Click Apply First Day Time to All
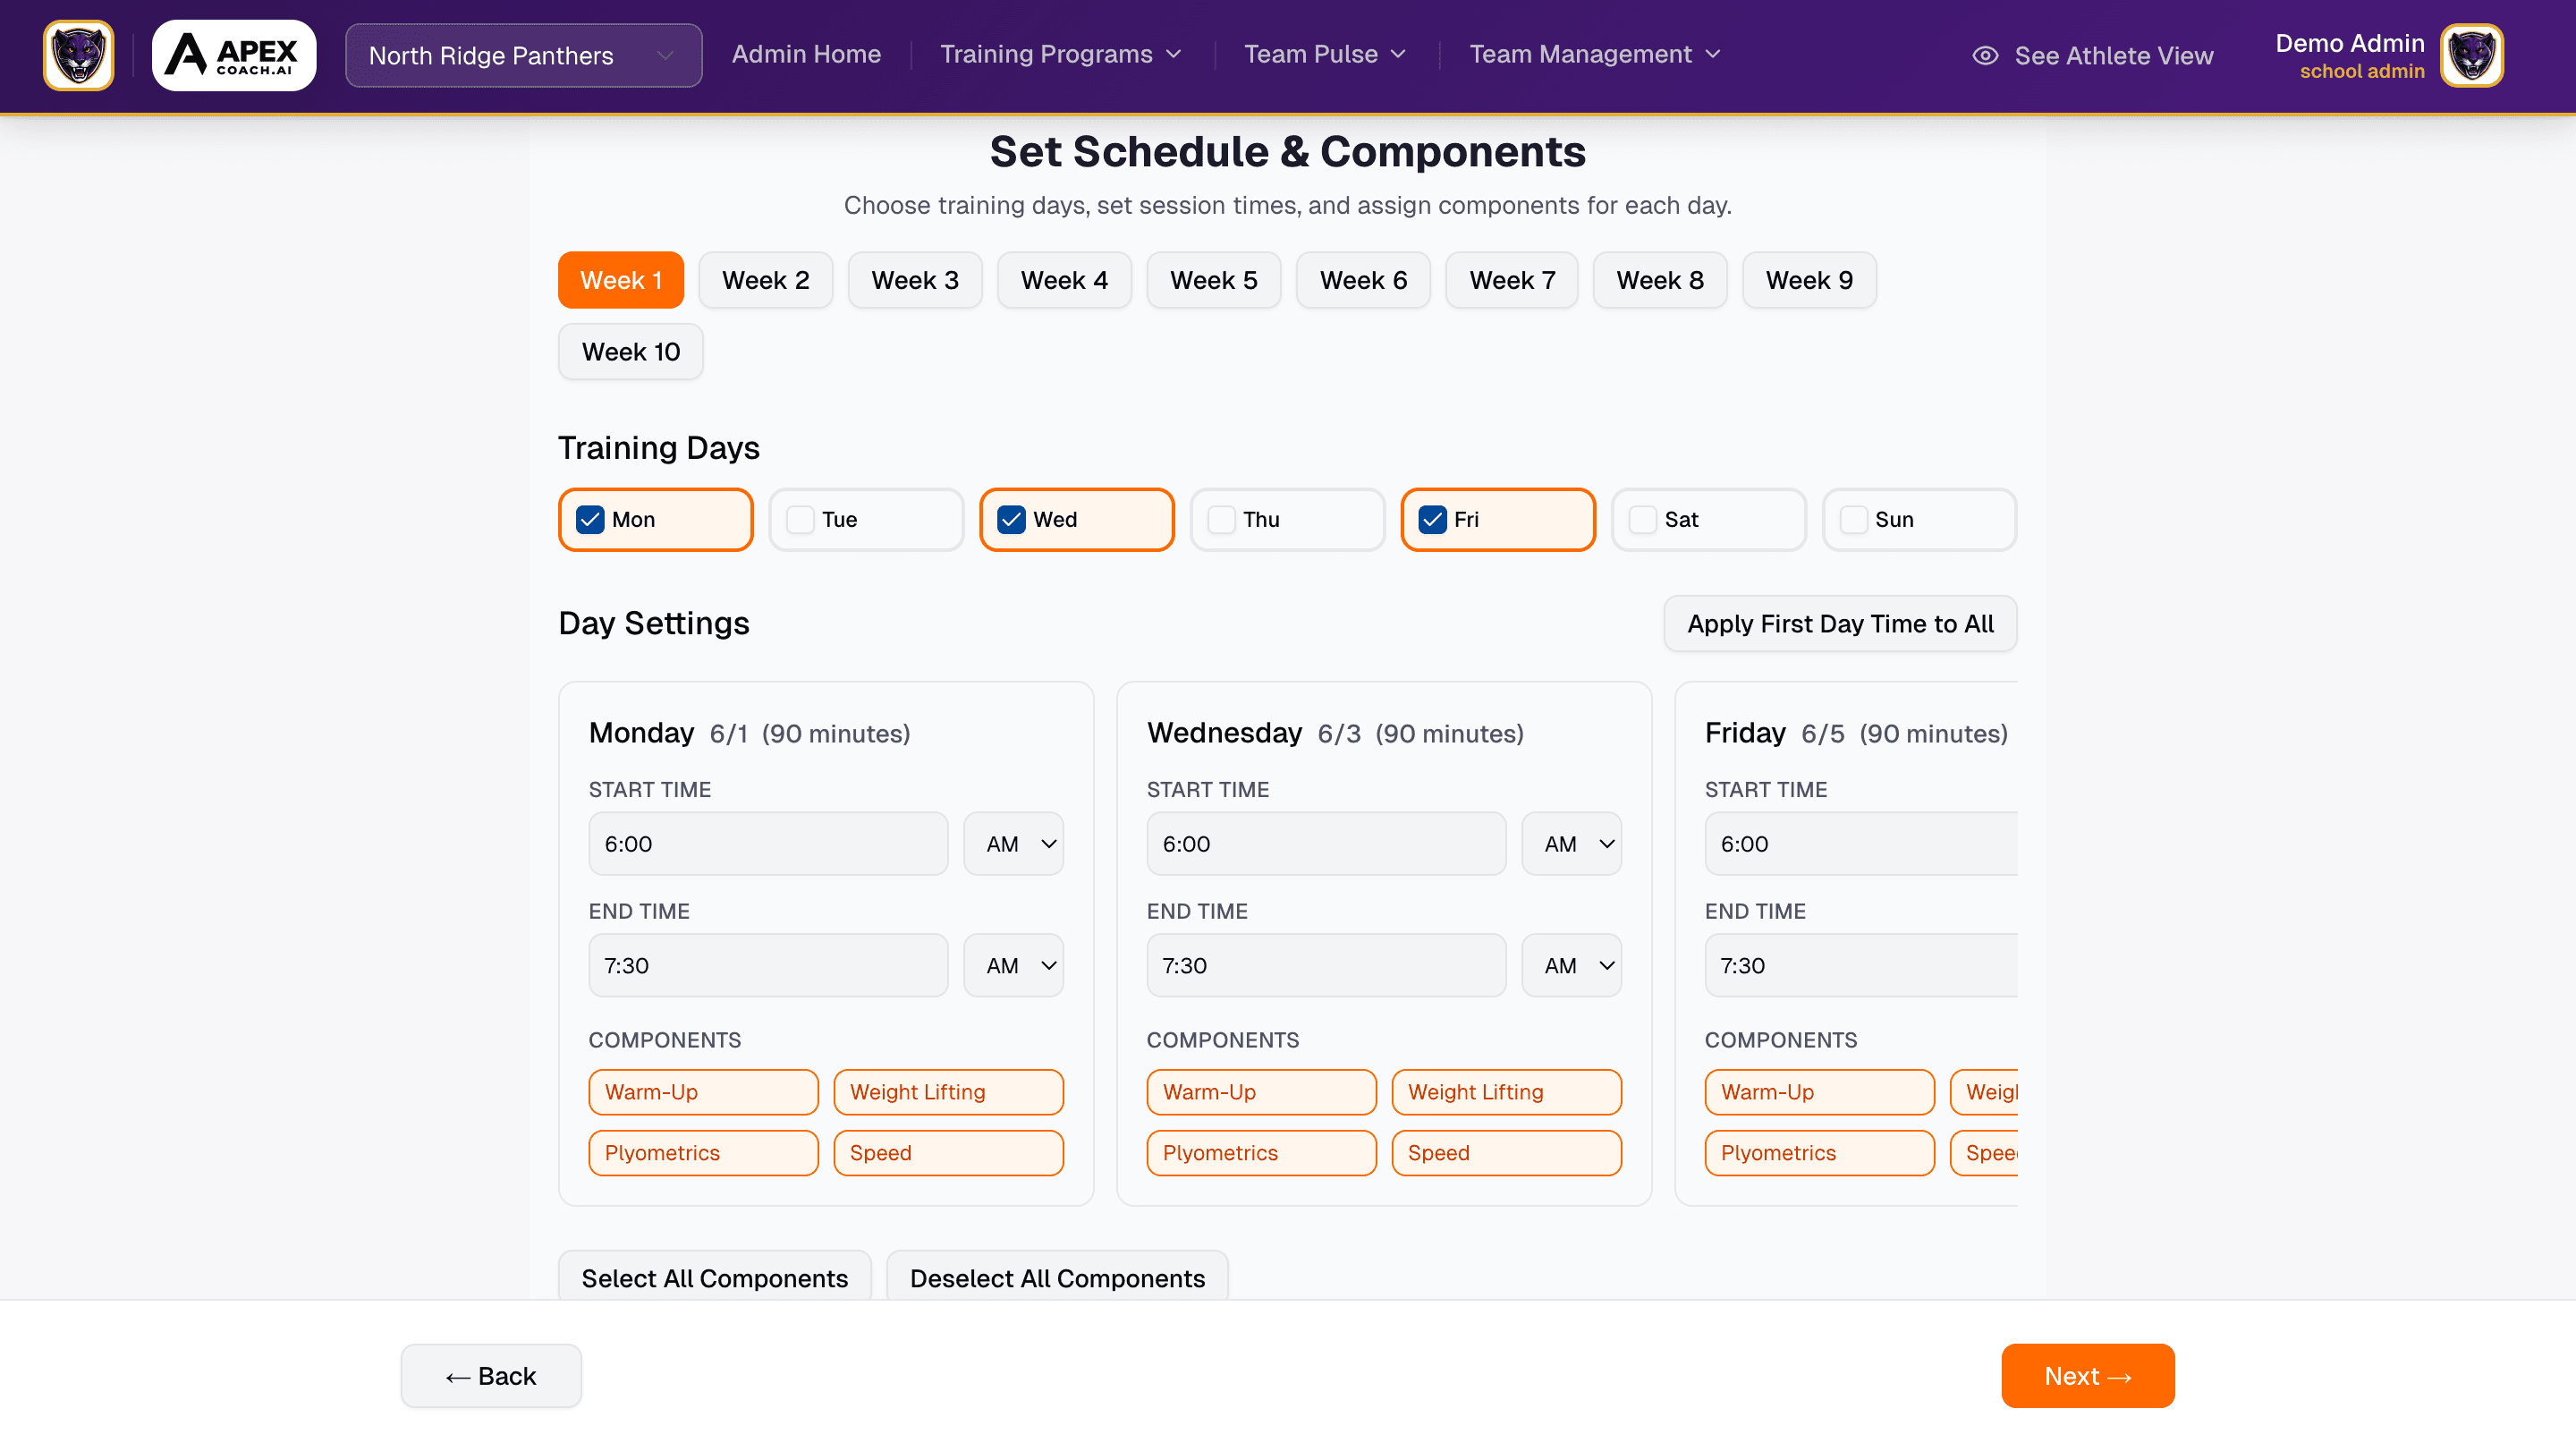Image resolution: width=2576 pixels, height=1451 pixels. [1840, 623]
